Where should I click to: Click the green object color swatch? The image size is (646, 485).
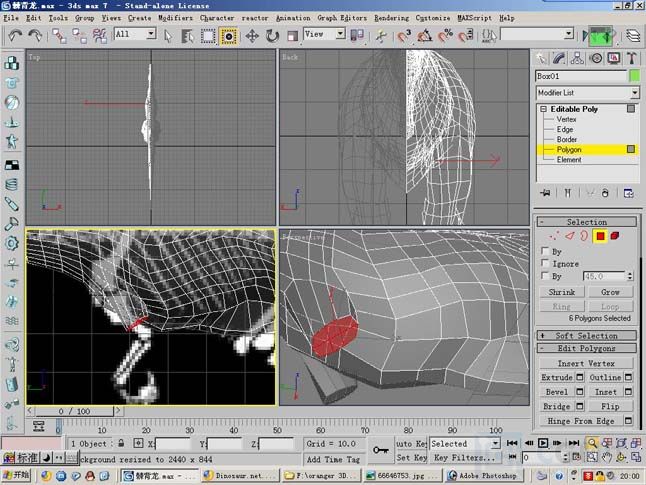634,76
